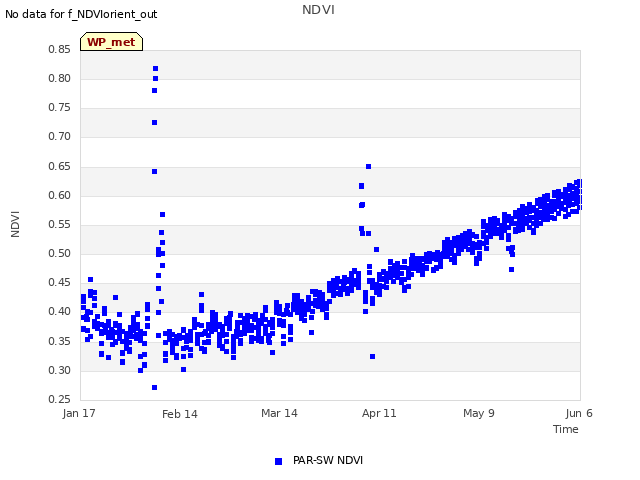This screenshot has width=640, height=480.
Task: Click the 0.25 y-axis tick label
Action: (x=59, y=399)
